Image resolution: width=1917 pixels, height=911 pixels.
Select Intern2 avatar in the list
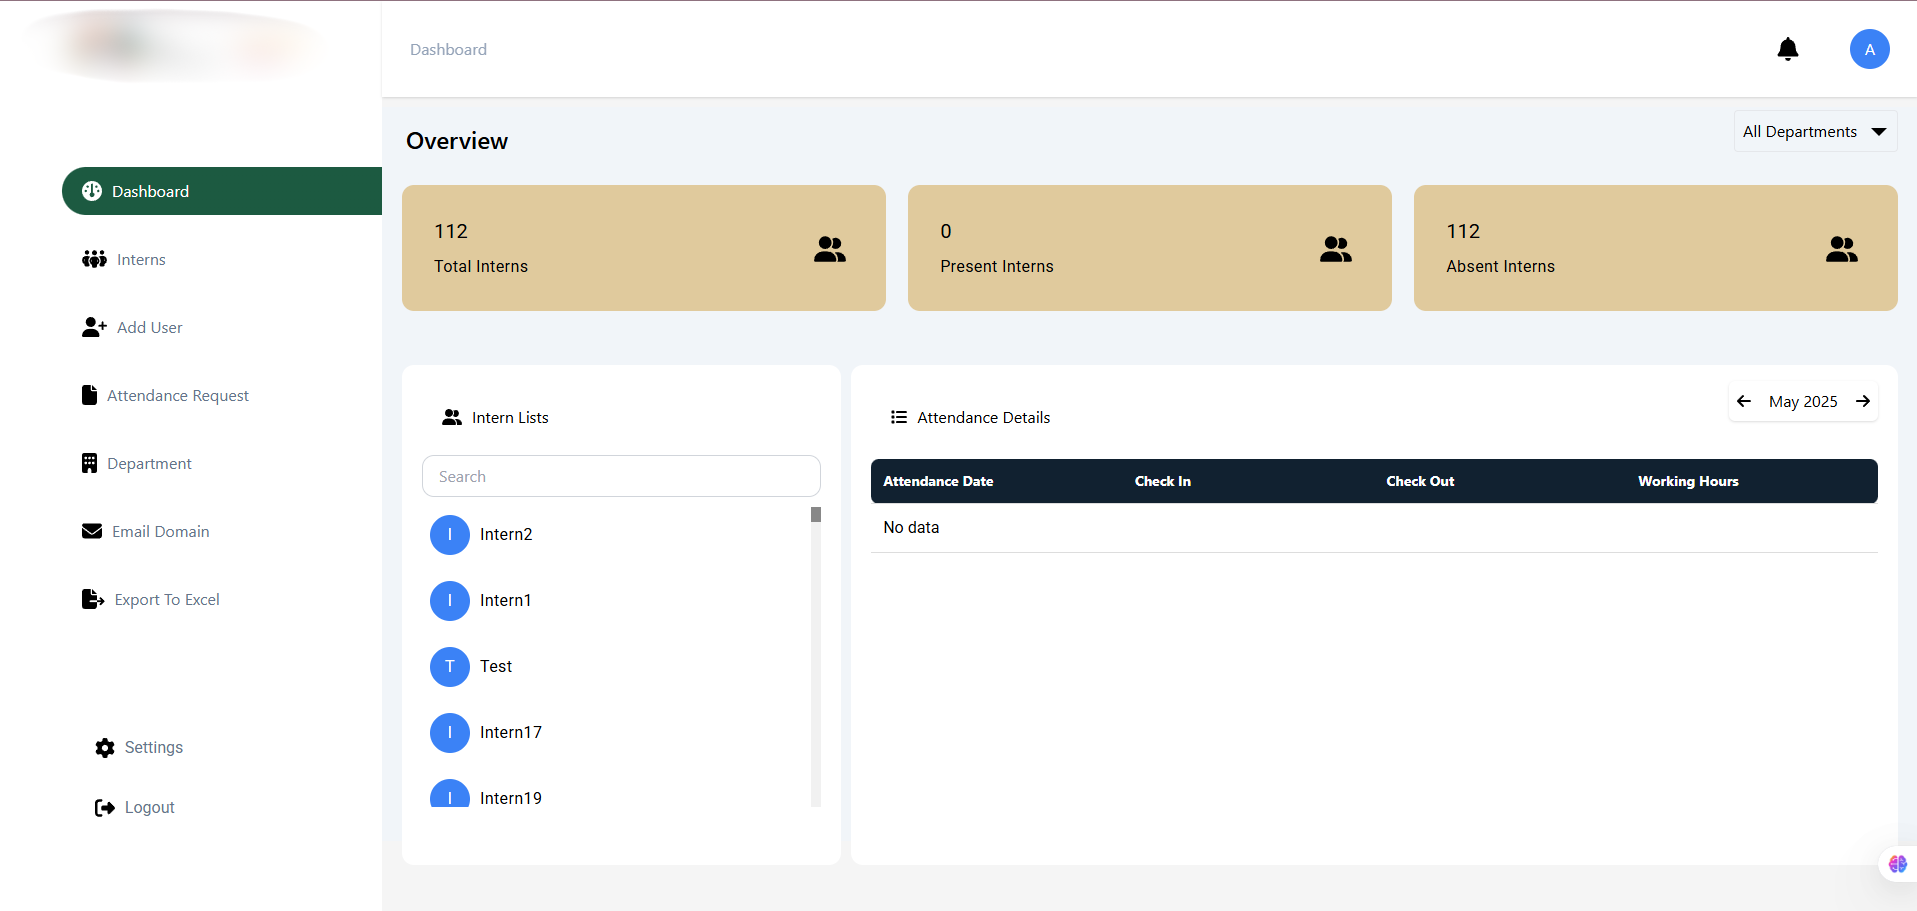[450, 535]
